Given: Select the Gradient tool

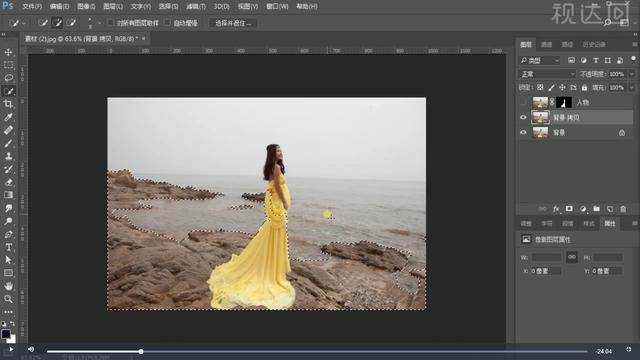Looking at the screenshot, I should [8, 195].
